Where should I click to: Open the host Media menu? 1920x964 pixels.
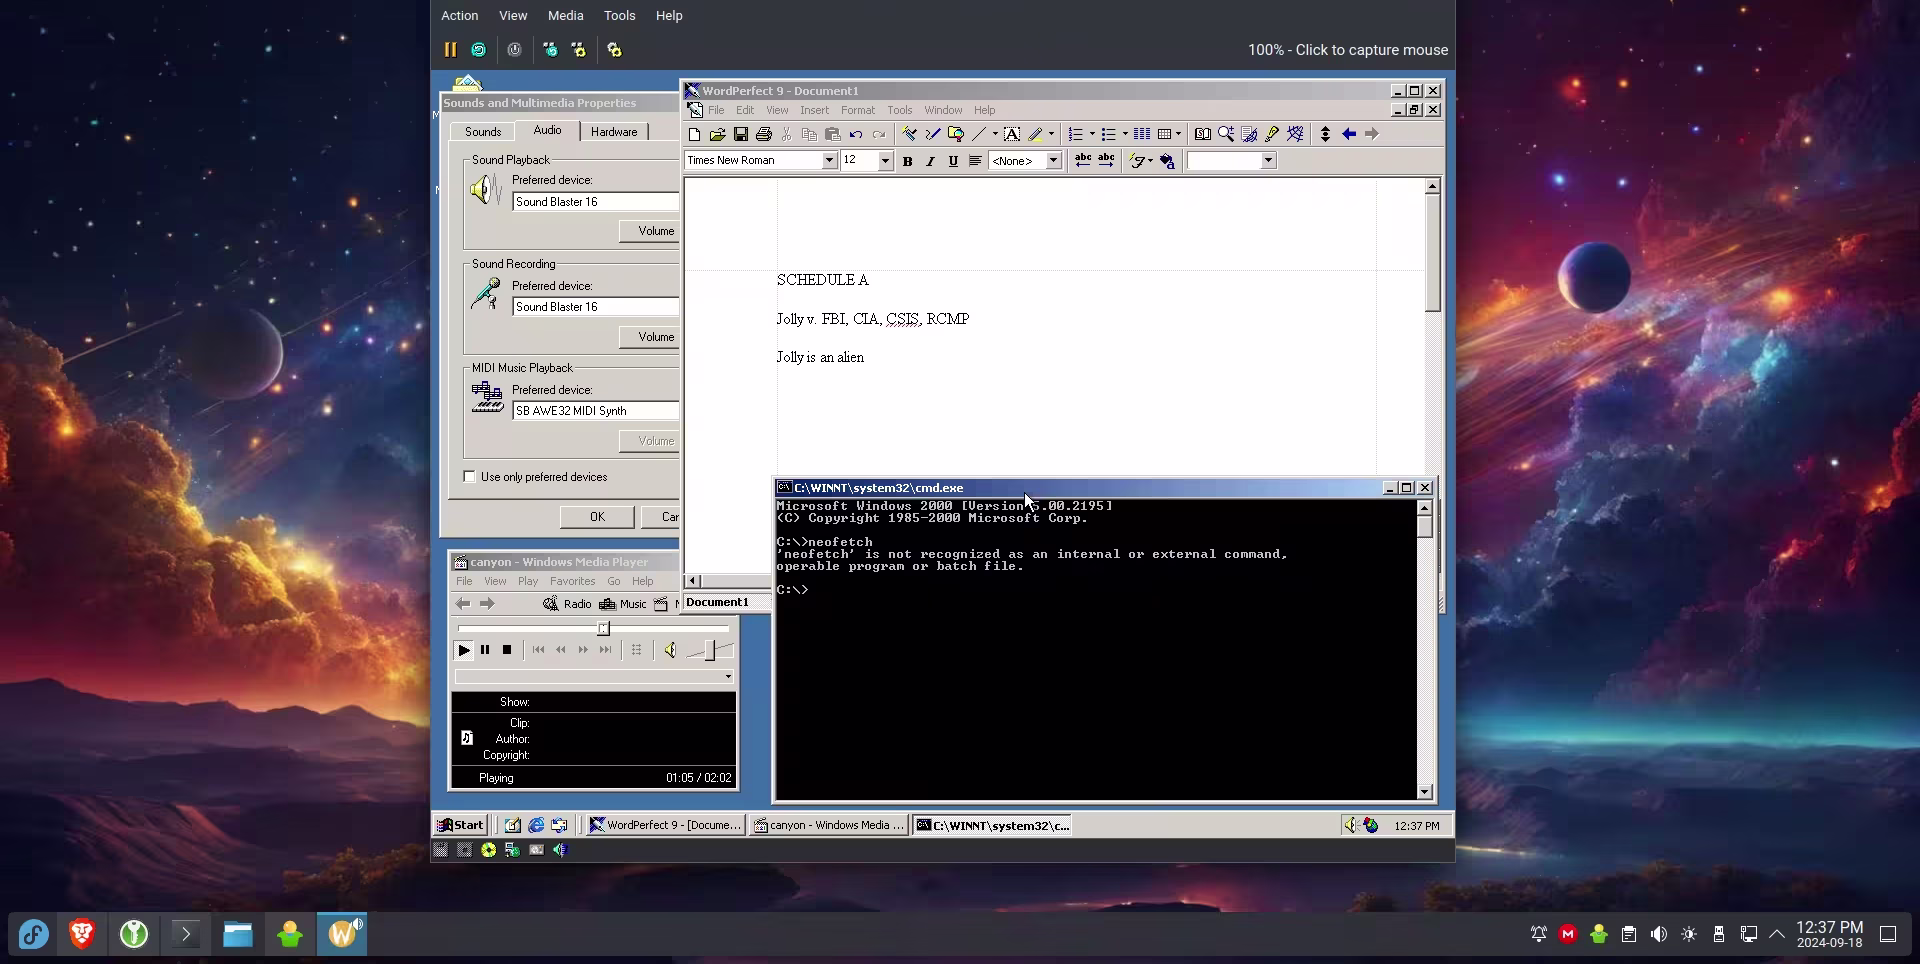565,16
